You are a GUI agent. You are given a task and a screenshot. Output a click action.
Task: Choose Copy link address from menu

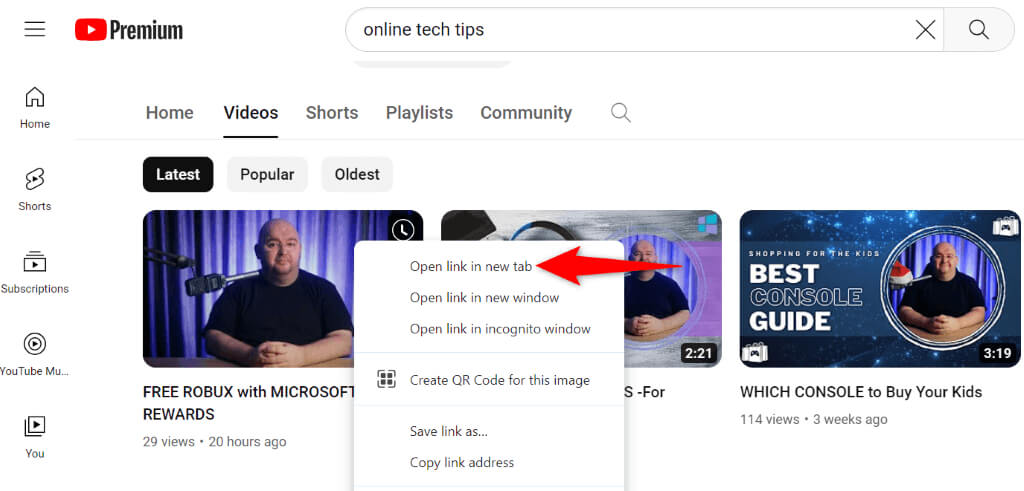click(x=461, y=462)
